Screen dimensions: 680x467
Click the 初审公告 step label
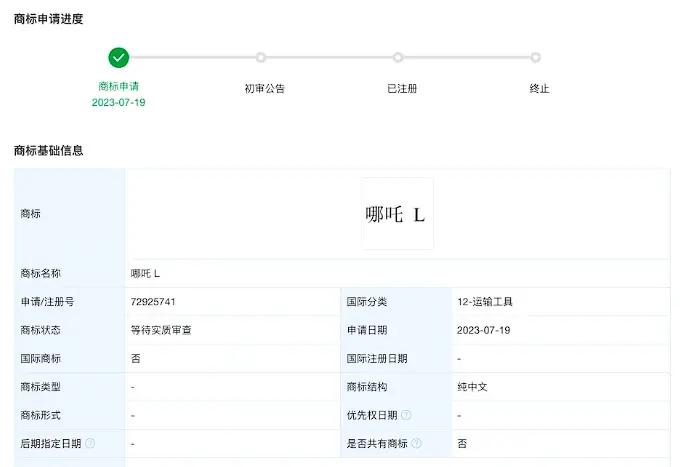264,88
